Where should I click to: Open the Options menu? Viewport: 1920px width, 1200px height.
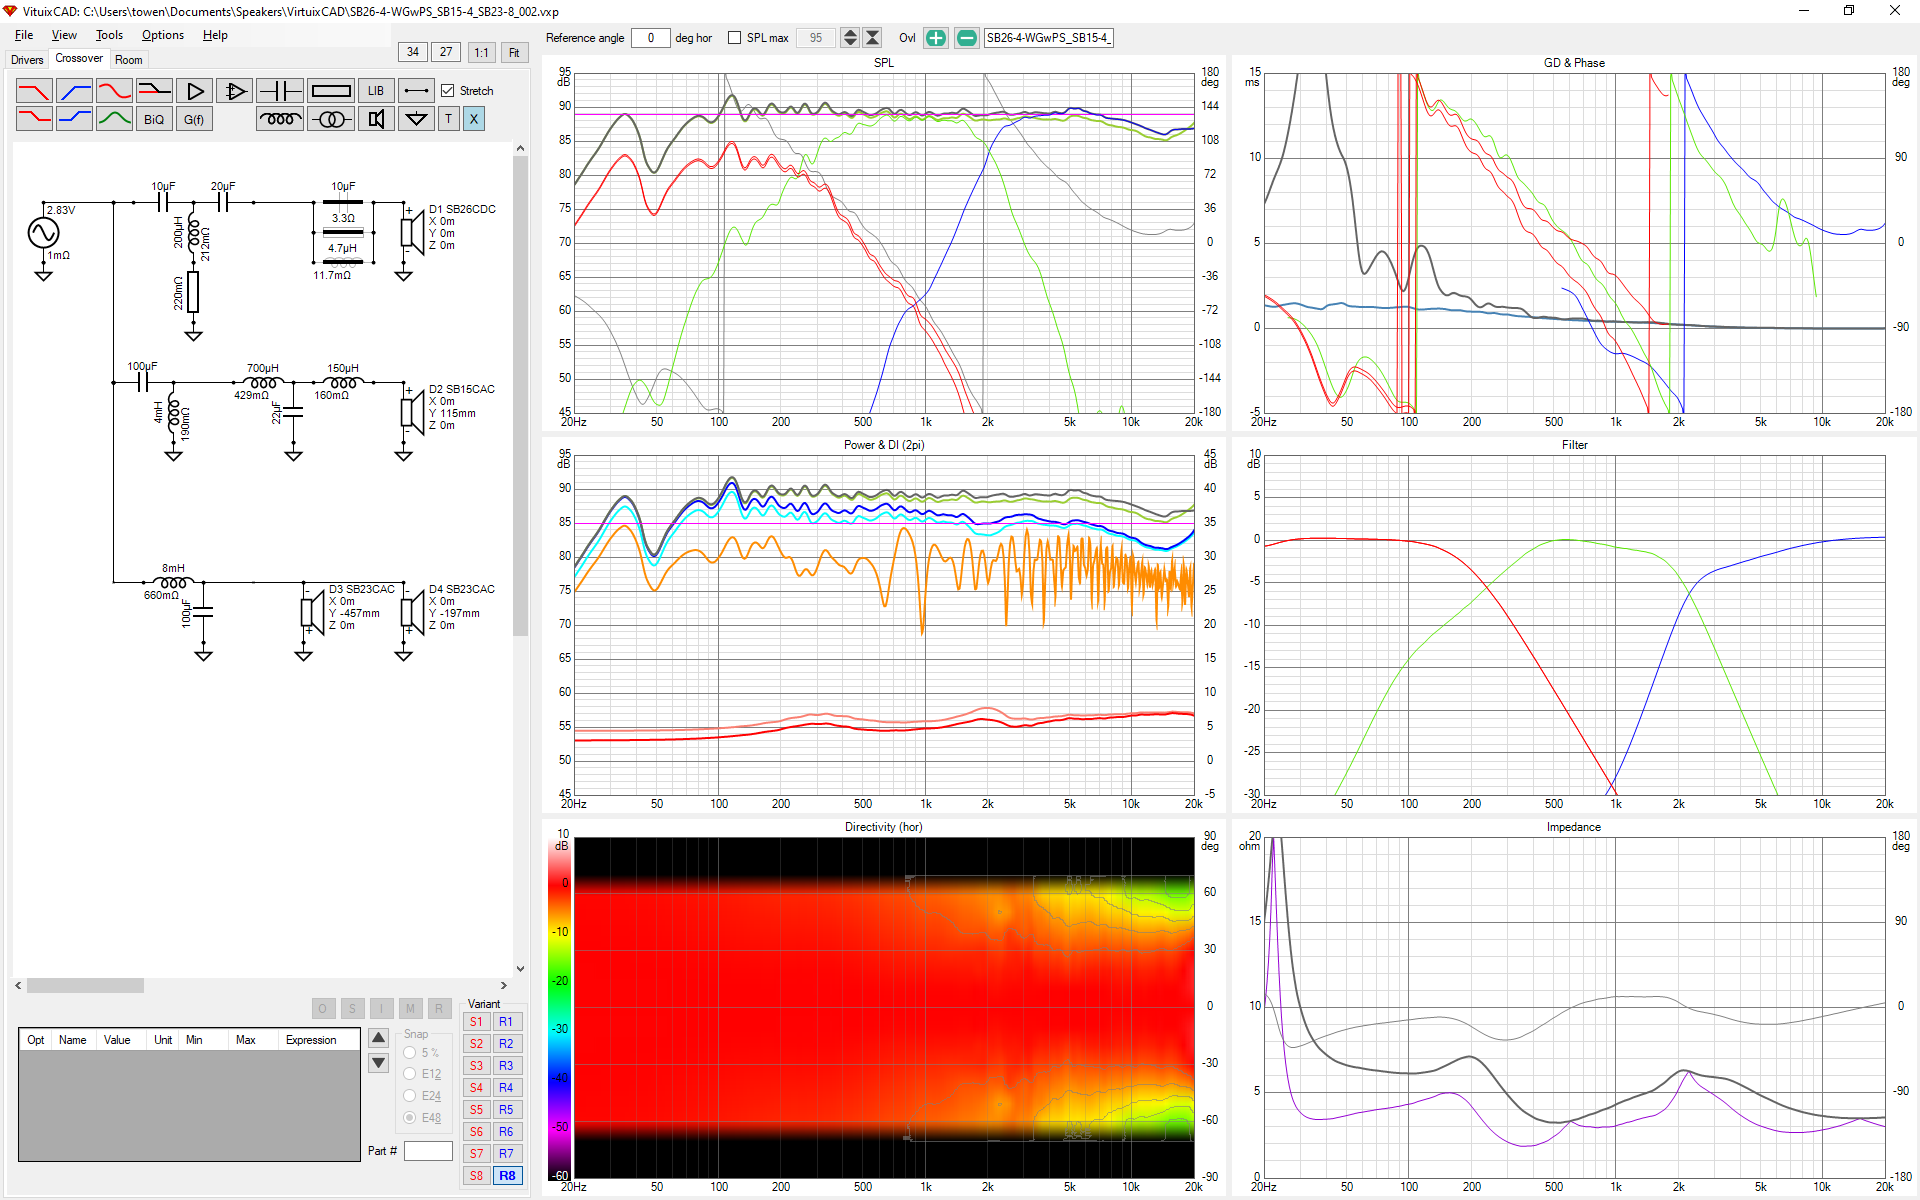tap(163, 35)
